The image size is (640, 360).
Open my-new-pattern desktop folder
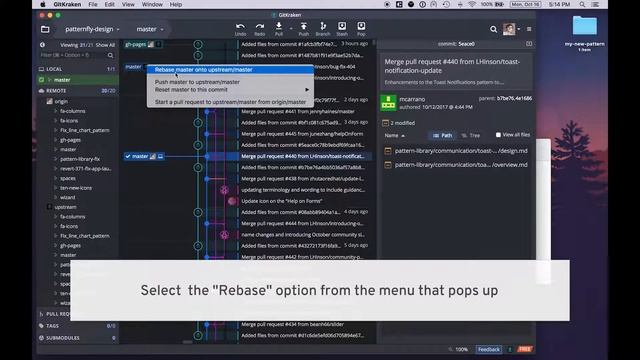pos(584,26)
